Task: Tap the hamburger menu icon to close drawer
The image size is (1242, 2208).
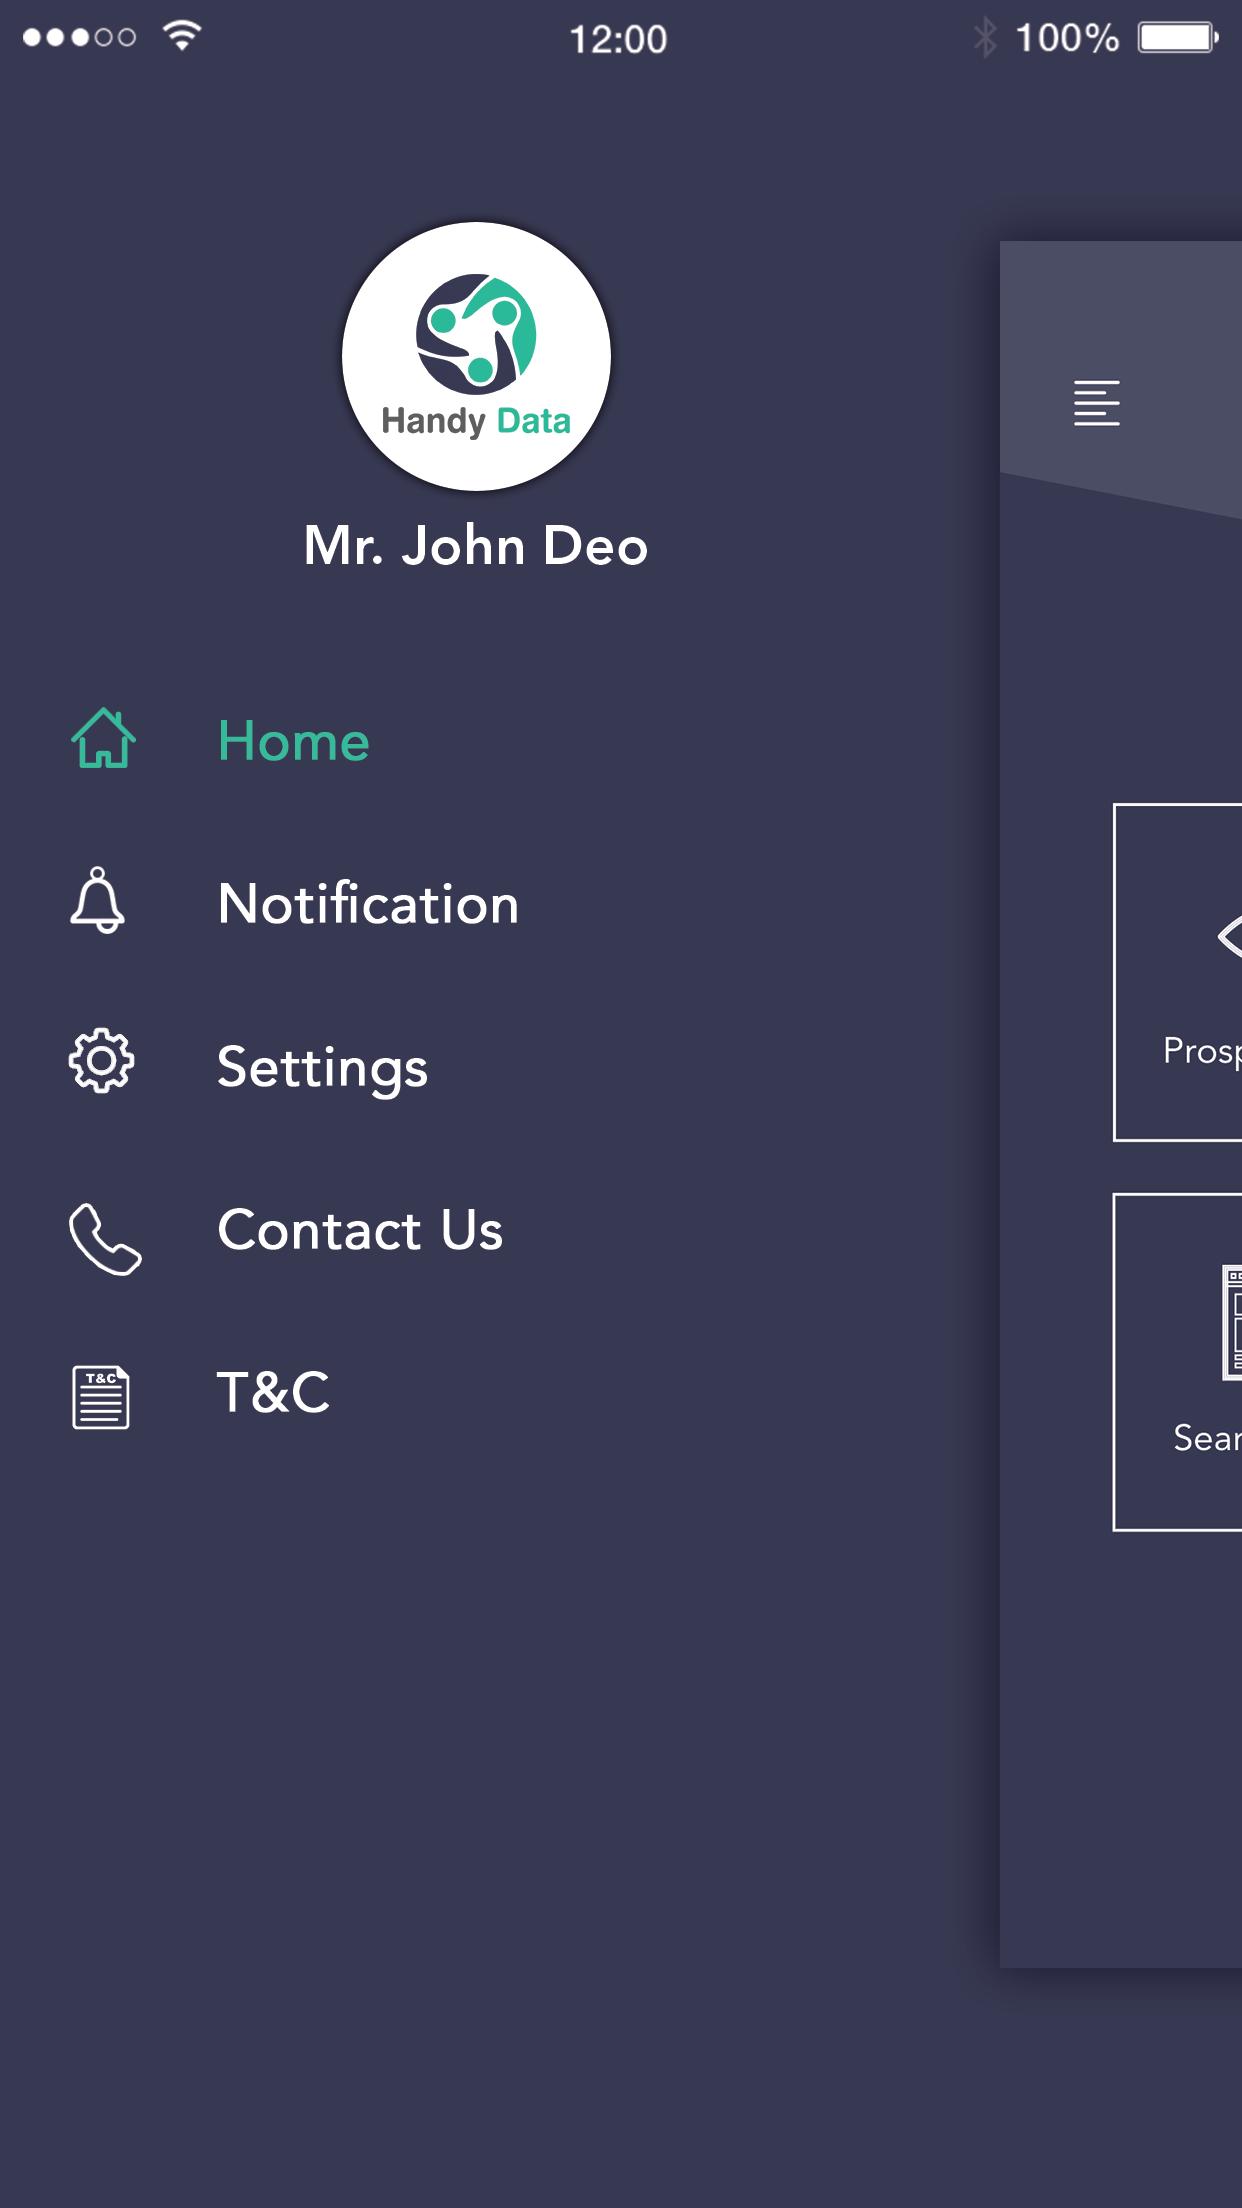Action: click(1096, 403)
